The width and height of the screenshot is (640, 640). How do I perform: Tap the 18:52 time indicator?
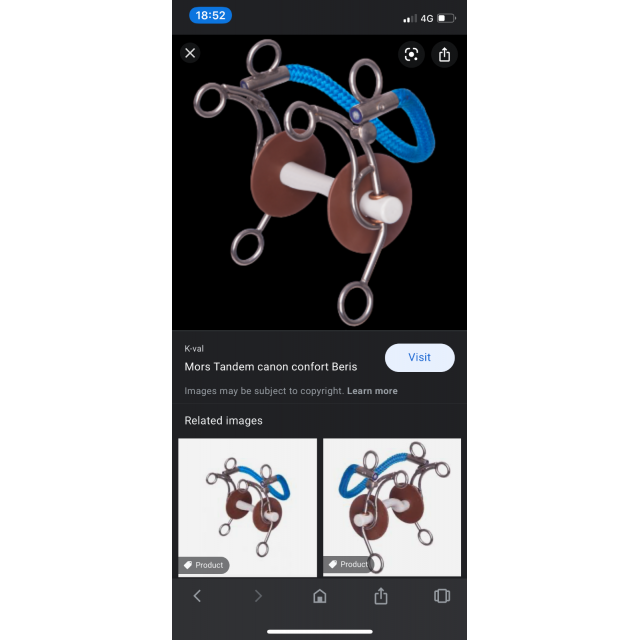[x=210, y=16]
